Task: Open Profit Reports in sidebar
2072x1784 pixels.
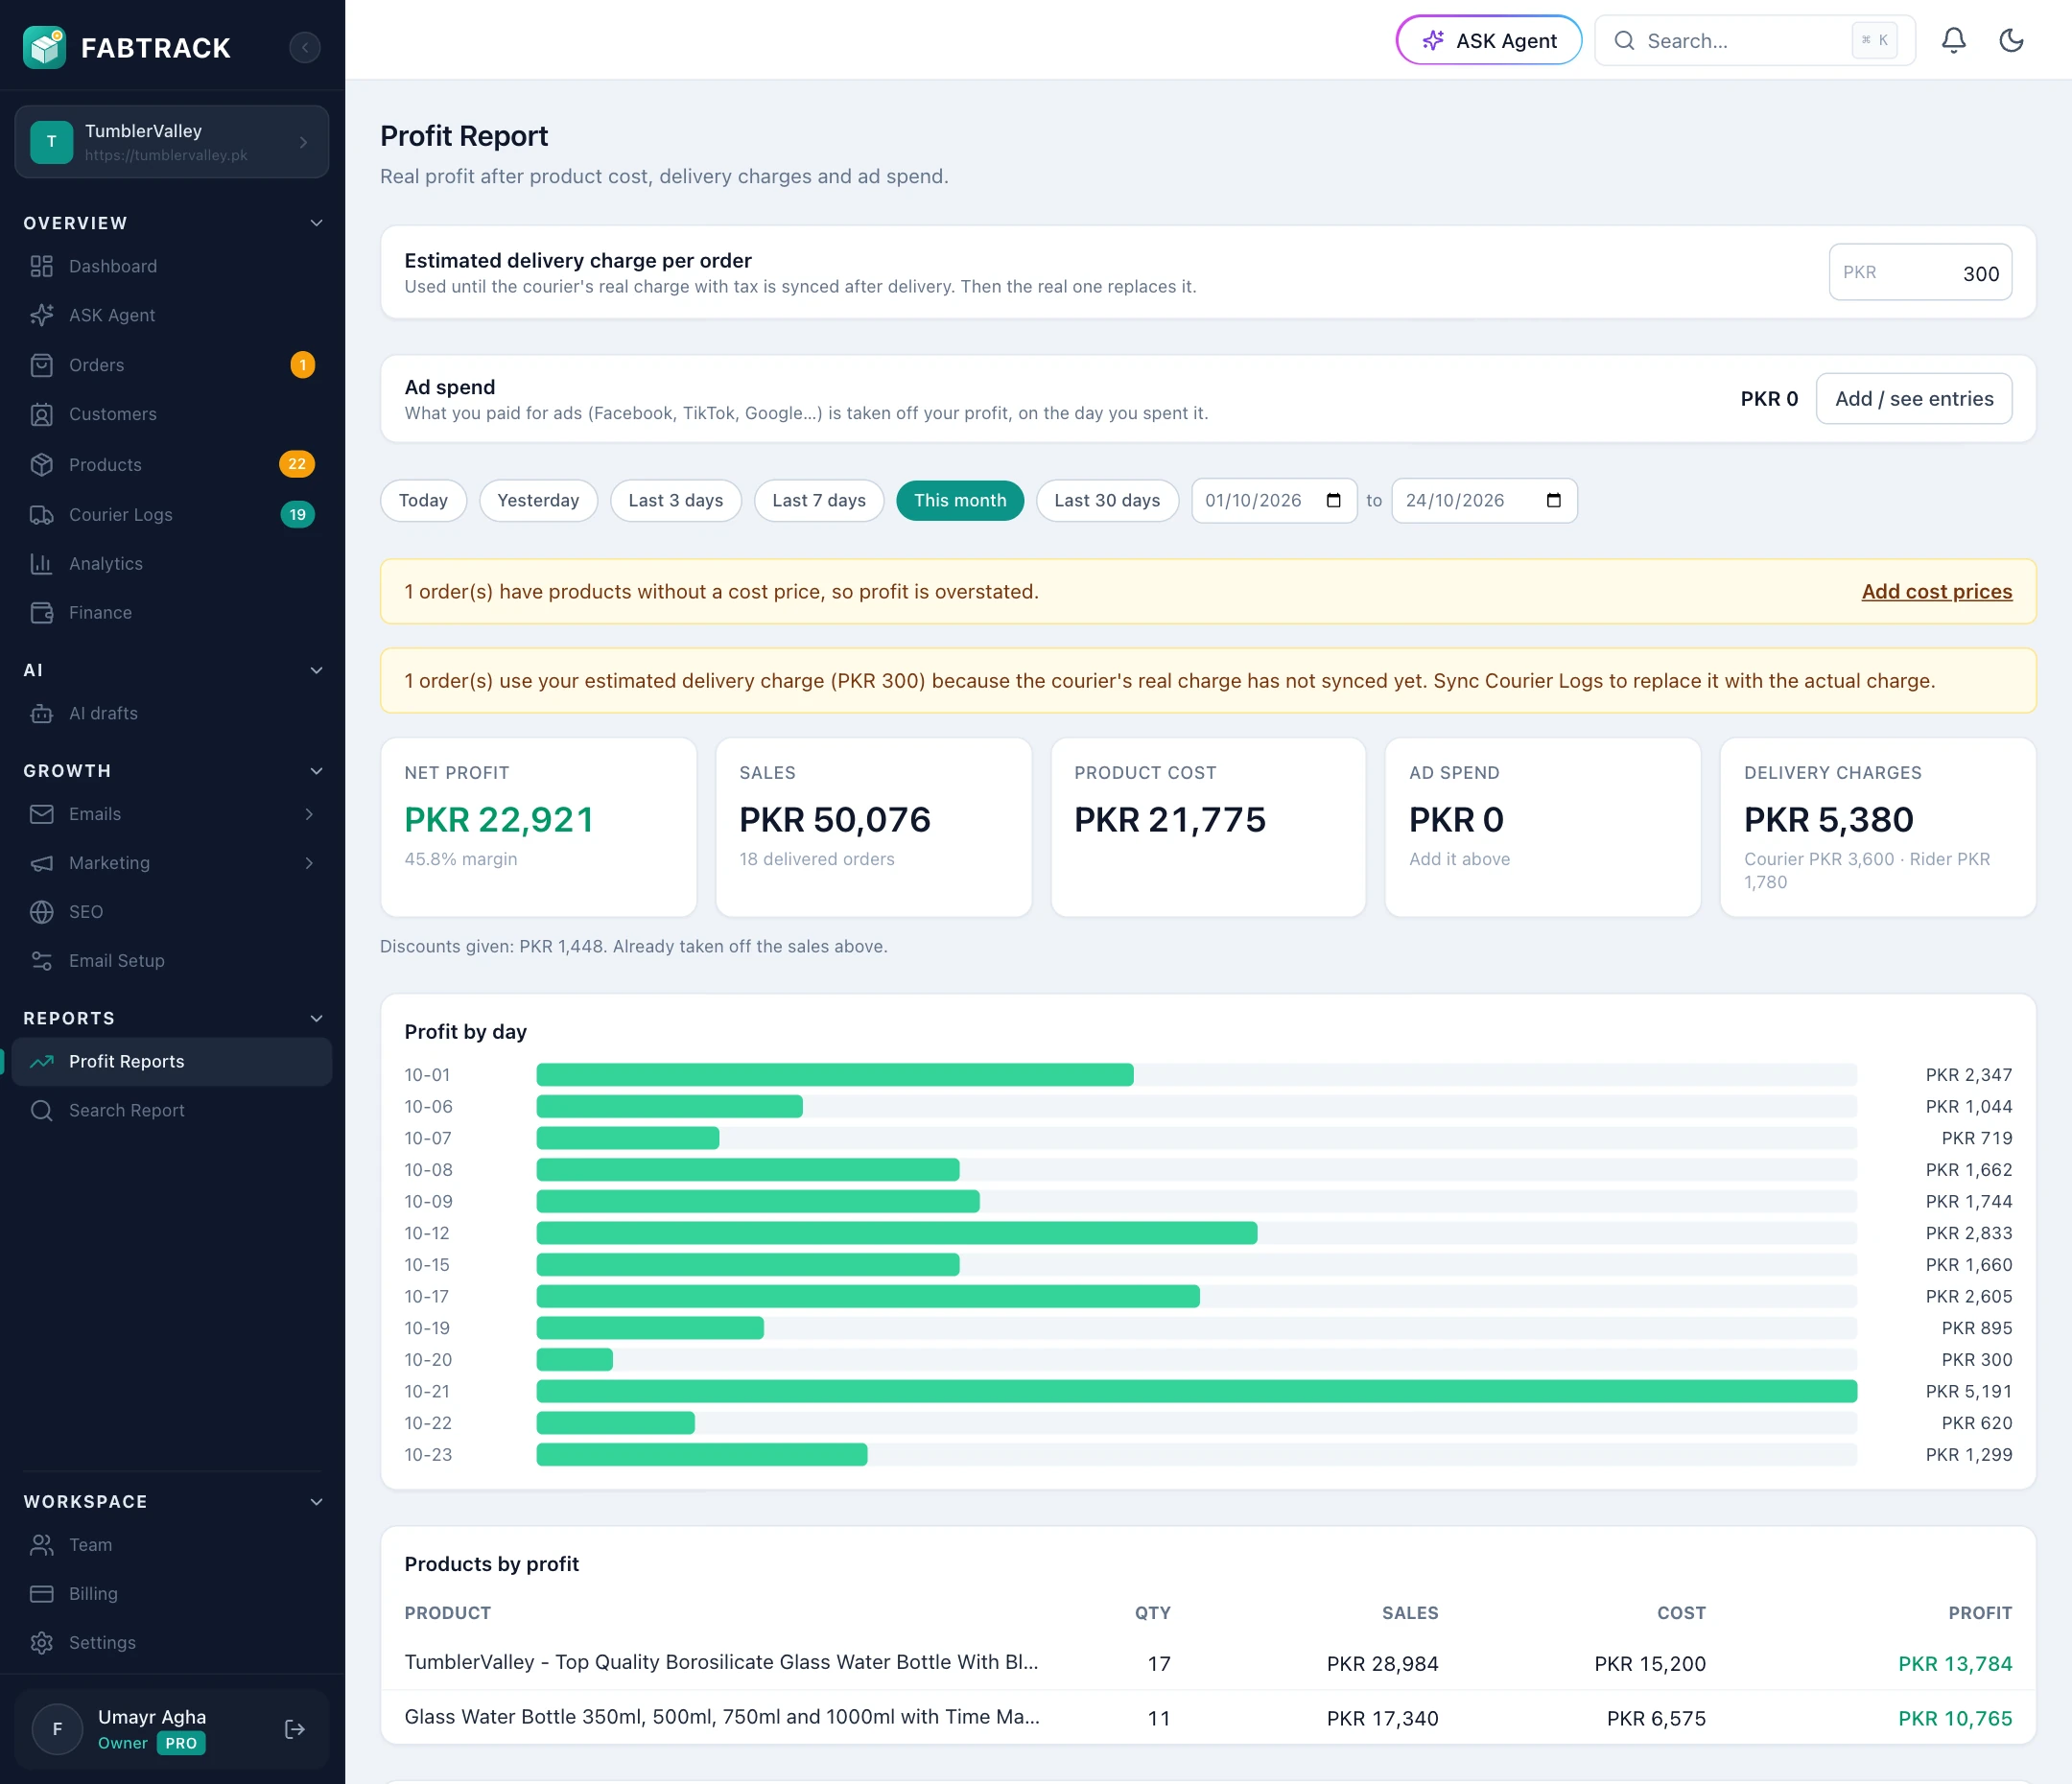Action: 172,1061
